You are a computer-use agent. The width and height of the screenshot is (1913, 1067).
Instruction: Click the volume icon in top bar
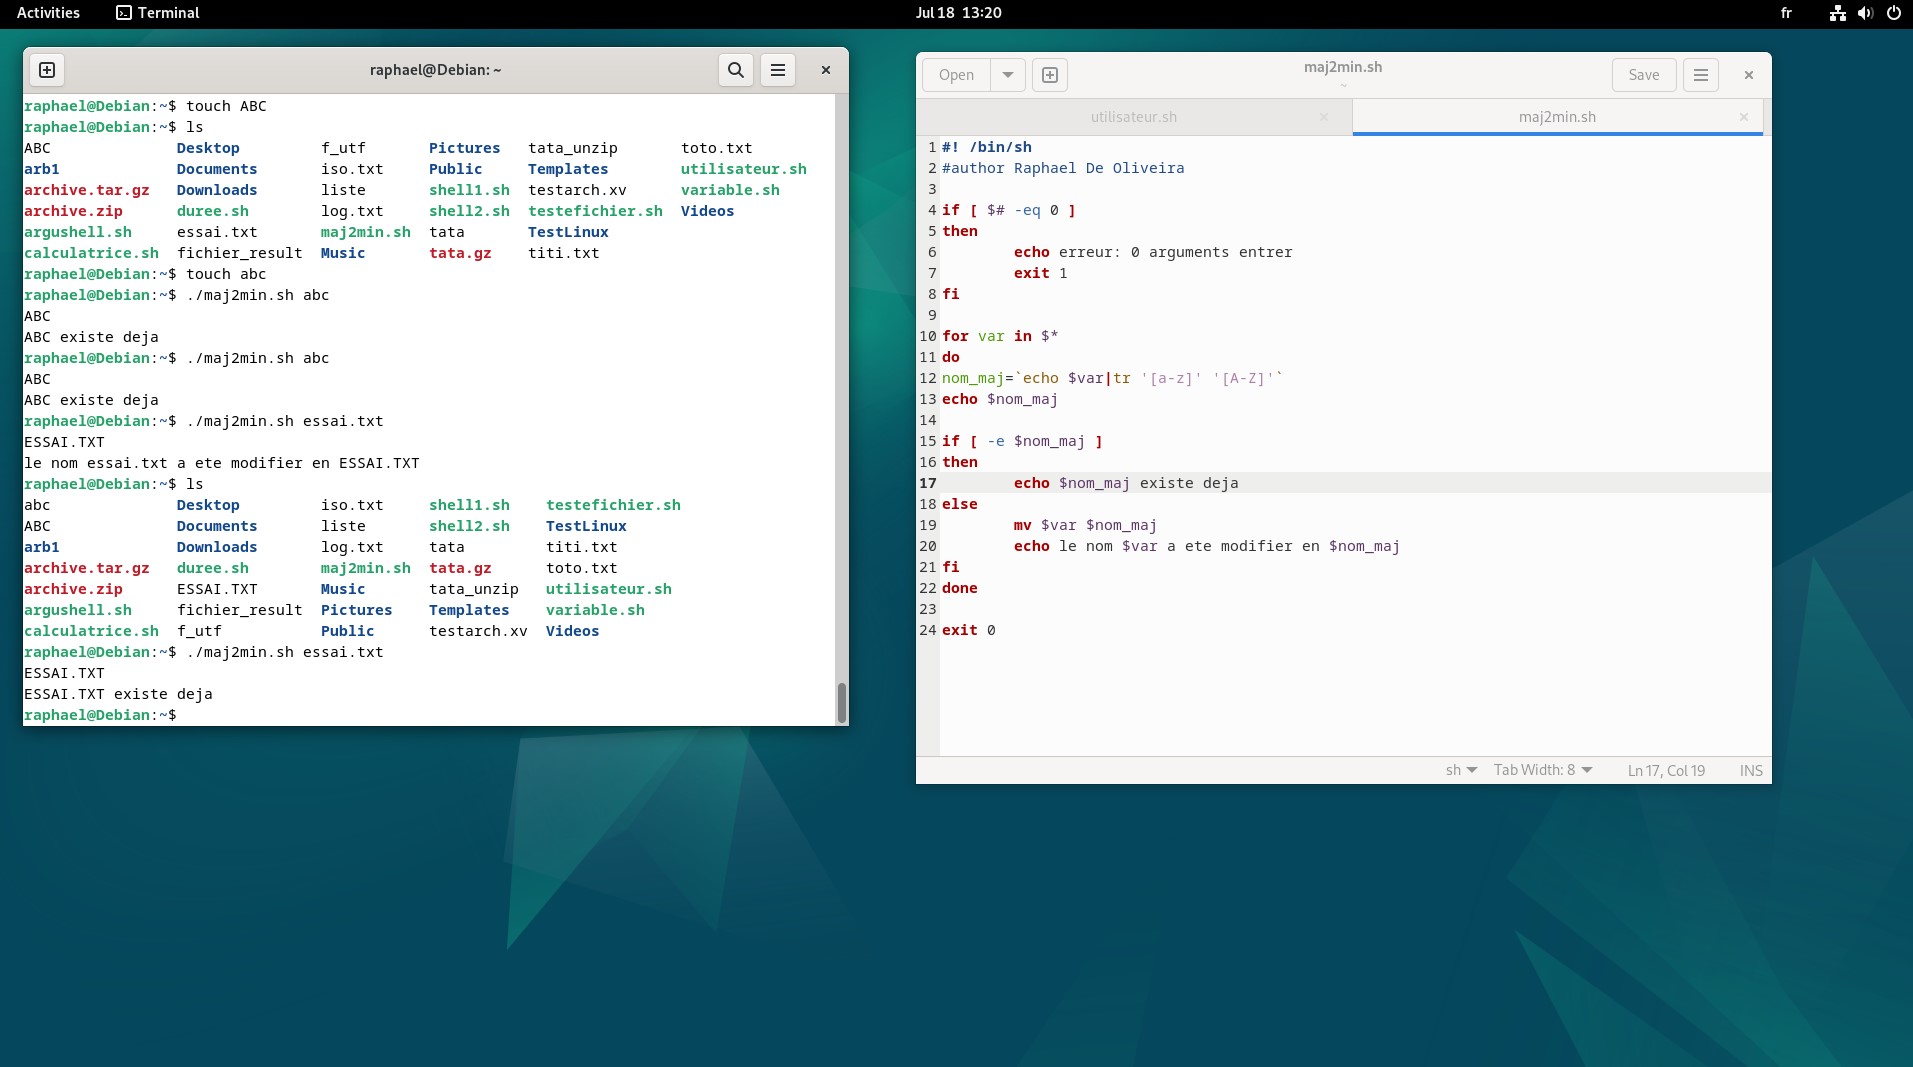click(x=1865, y=13)
